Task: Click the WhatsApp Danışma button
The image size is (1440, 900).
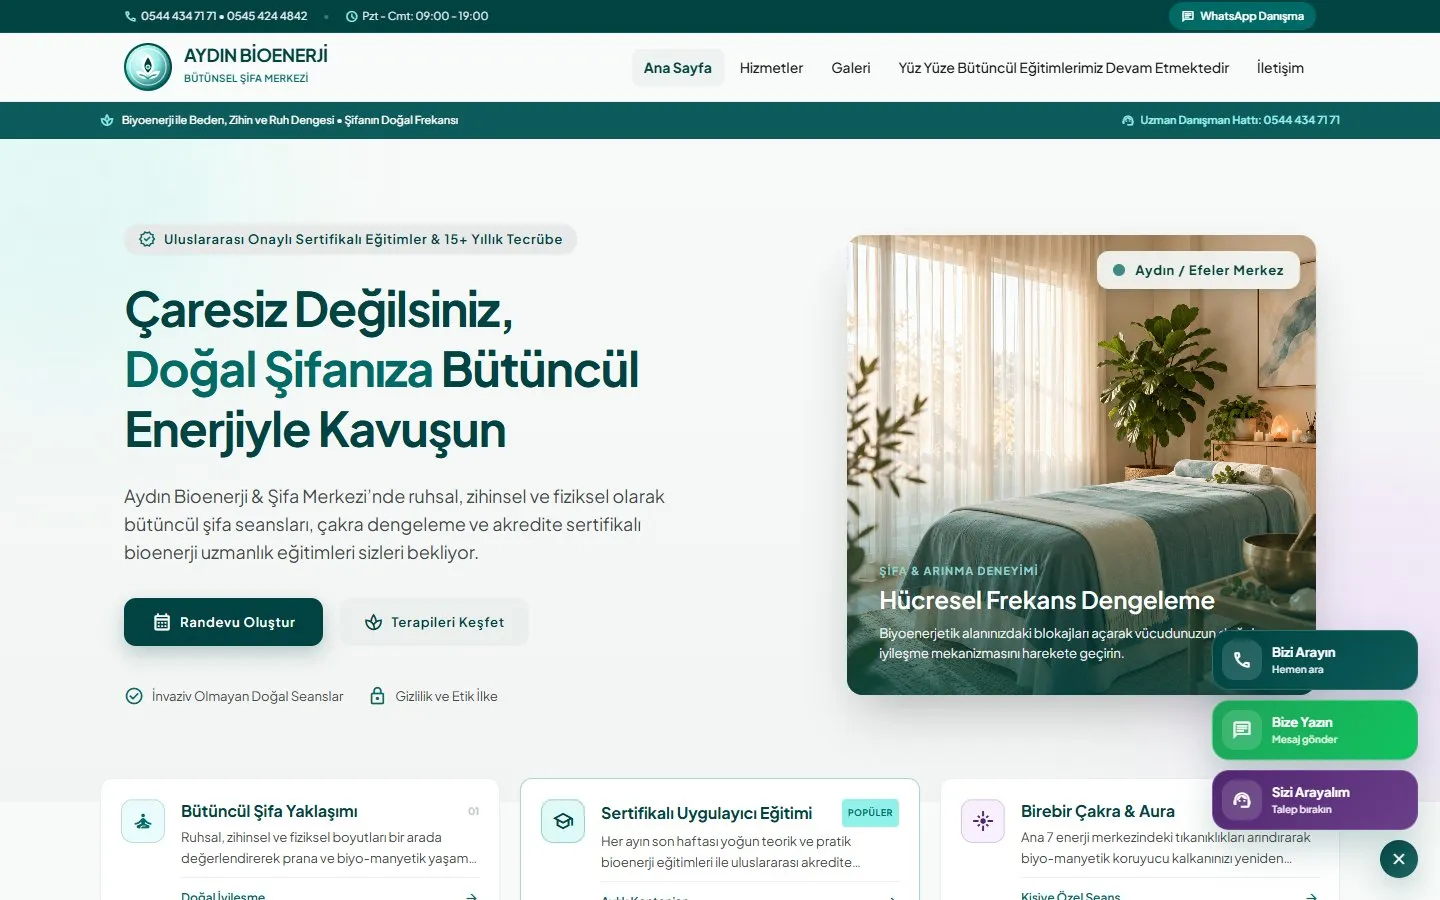Action: (x=1242, y=16)
